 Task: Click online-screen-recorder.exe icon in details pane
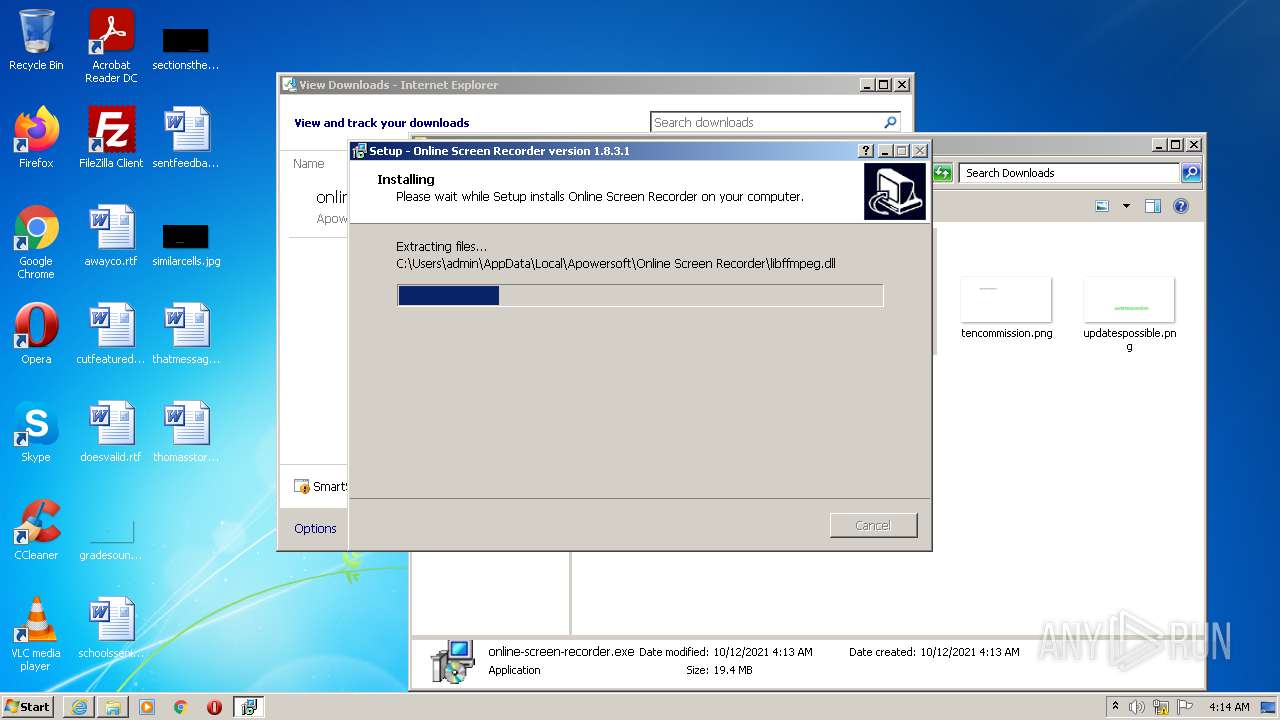pos(452,661)
